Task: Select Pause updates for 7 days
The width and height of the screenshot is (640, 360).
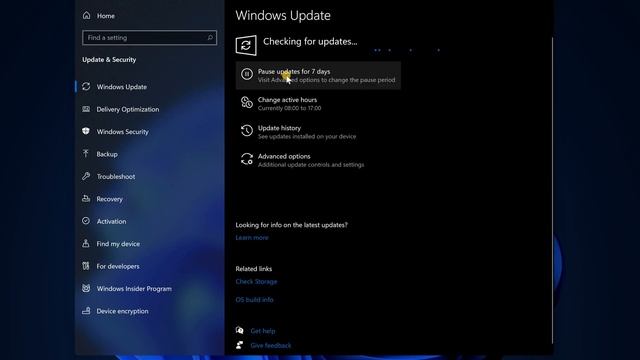Action: (x=318, y=76)
